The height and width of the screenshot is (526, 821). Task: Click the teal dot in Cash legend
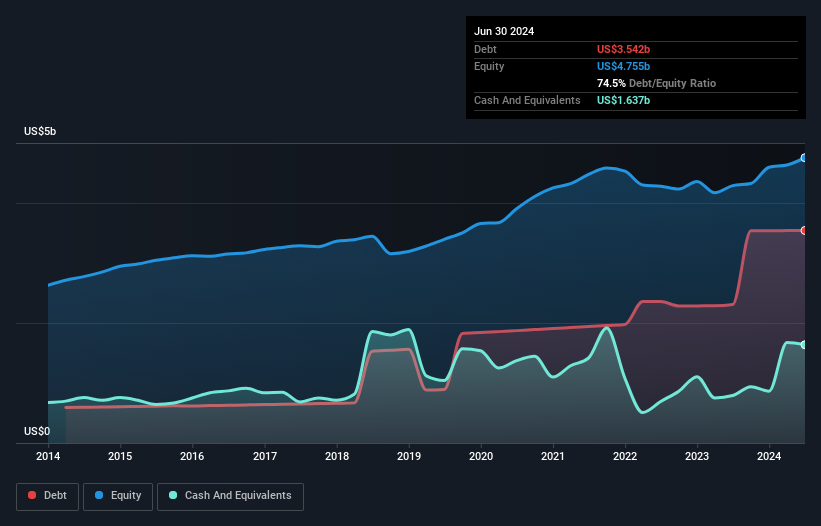(173, 495)
